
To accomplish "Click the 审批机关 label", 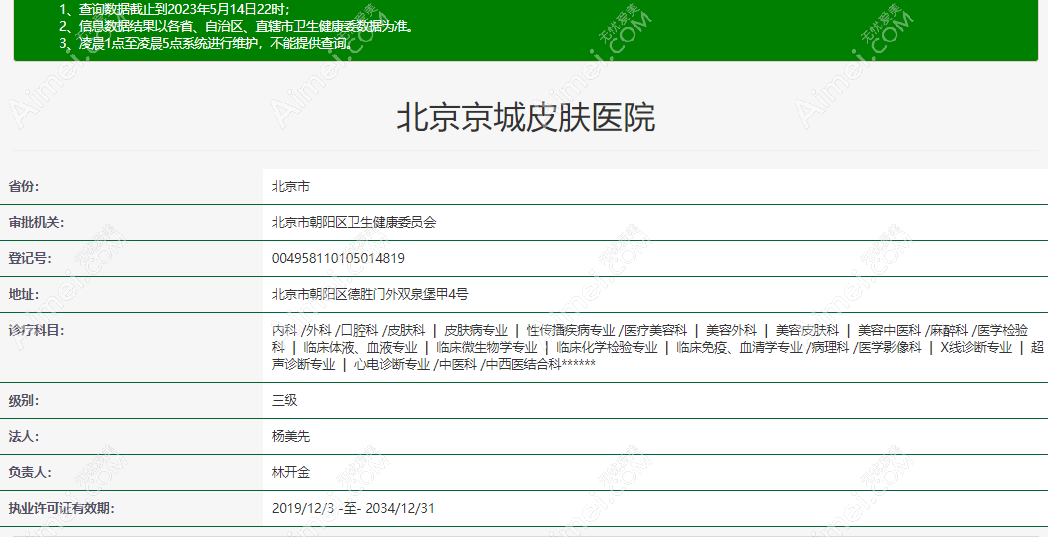I will [x=36, y=223].
